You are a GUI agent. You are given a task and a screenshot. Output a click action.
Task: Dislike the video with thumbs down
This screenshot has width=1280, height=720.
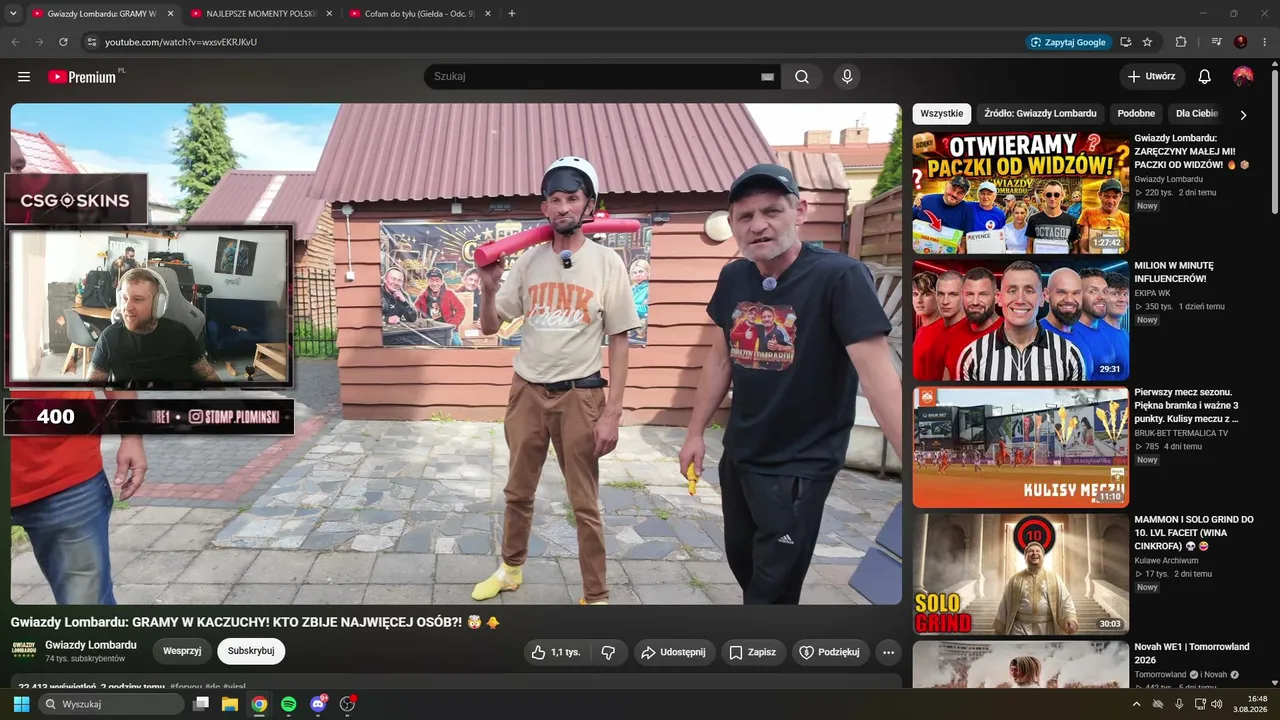point(608,652)
